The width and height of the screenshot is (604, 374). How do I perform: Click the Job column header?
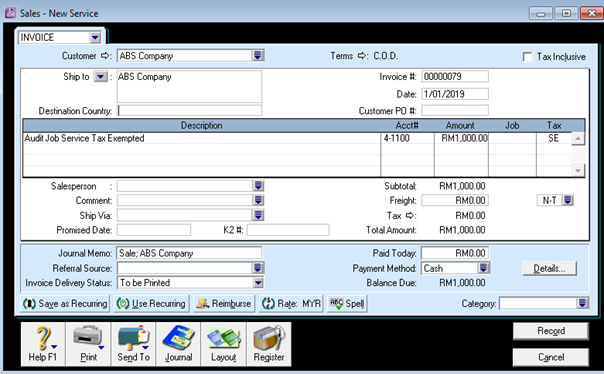point(512,126)
